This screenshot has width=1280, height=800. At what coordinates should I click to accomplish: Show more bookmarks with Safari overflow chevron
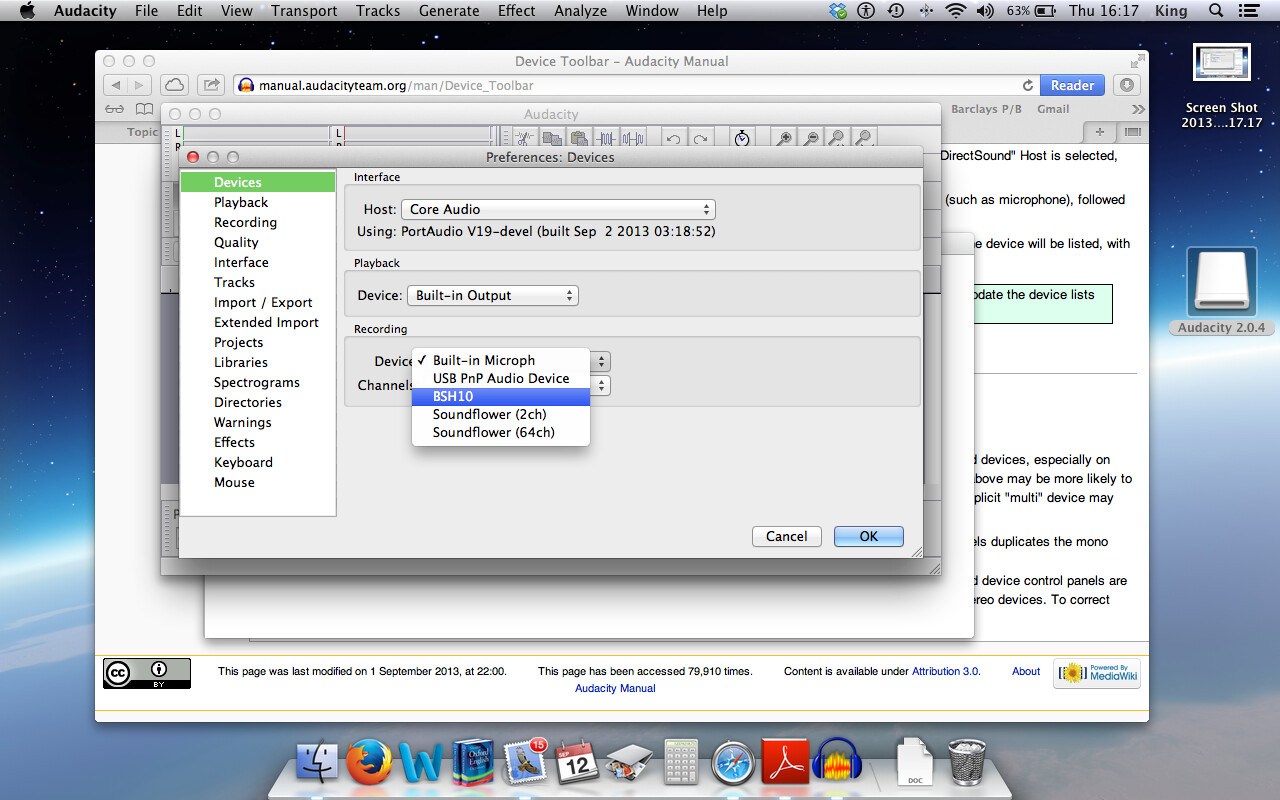(1138, 109)
